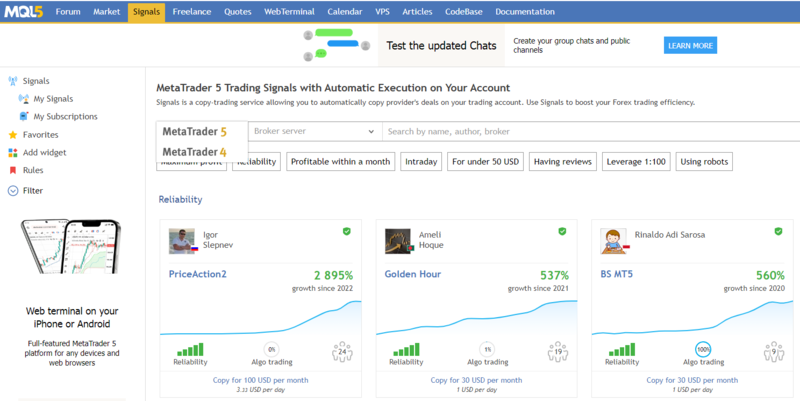
Task: Select the Signals tab
Action: [x=146, y=12]
